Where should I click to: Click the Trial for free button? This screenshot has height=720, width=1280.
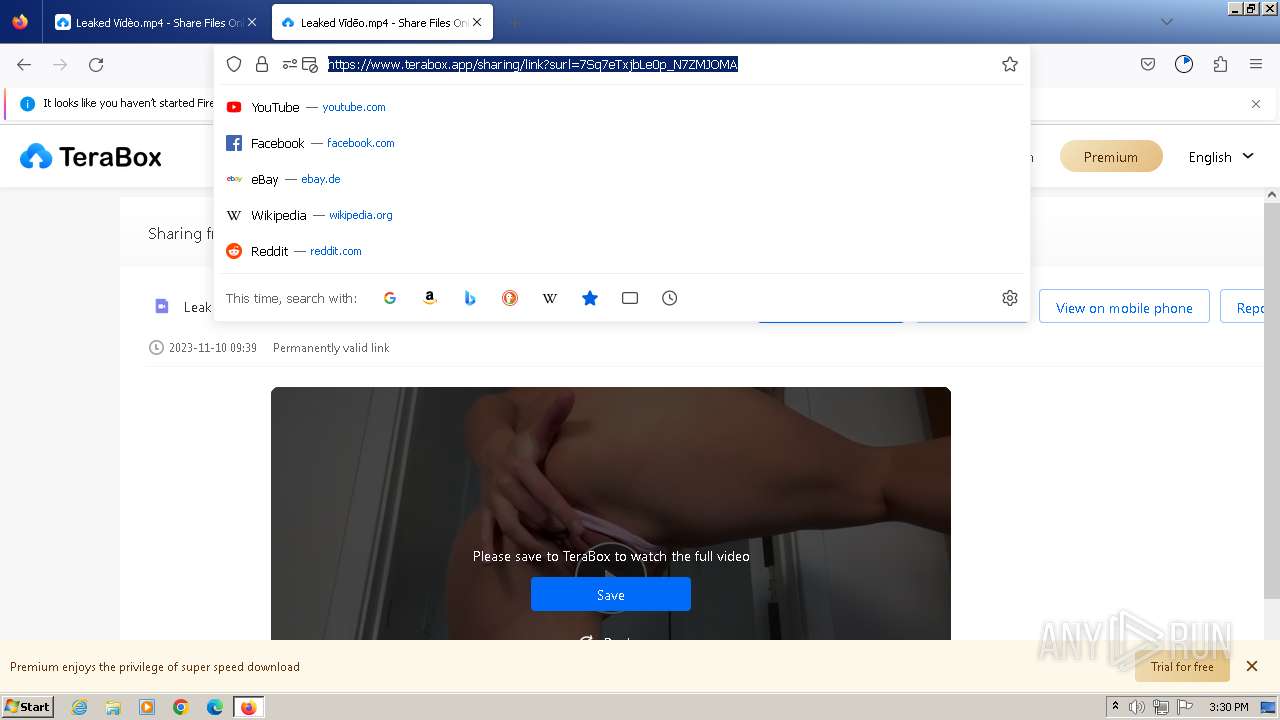click(x=1182, y=666)
